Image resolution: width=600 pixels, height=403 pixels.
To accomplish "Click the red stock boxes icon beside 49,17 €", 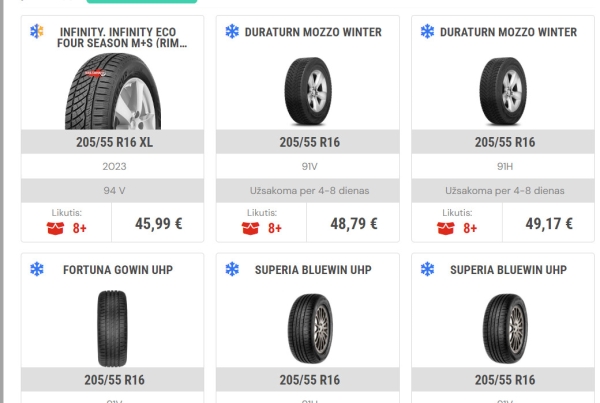I will click(x=445, y=227).
